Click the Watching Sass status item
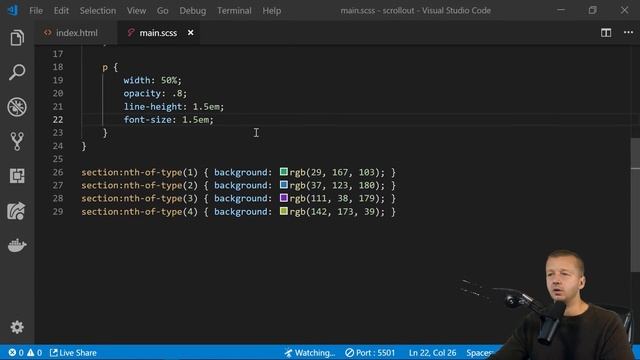The height and width of the screenshot is (360, 640). click(x=309, y=353)
